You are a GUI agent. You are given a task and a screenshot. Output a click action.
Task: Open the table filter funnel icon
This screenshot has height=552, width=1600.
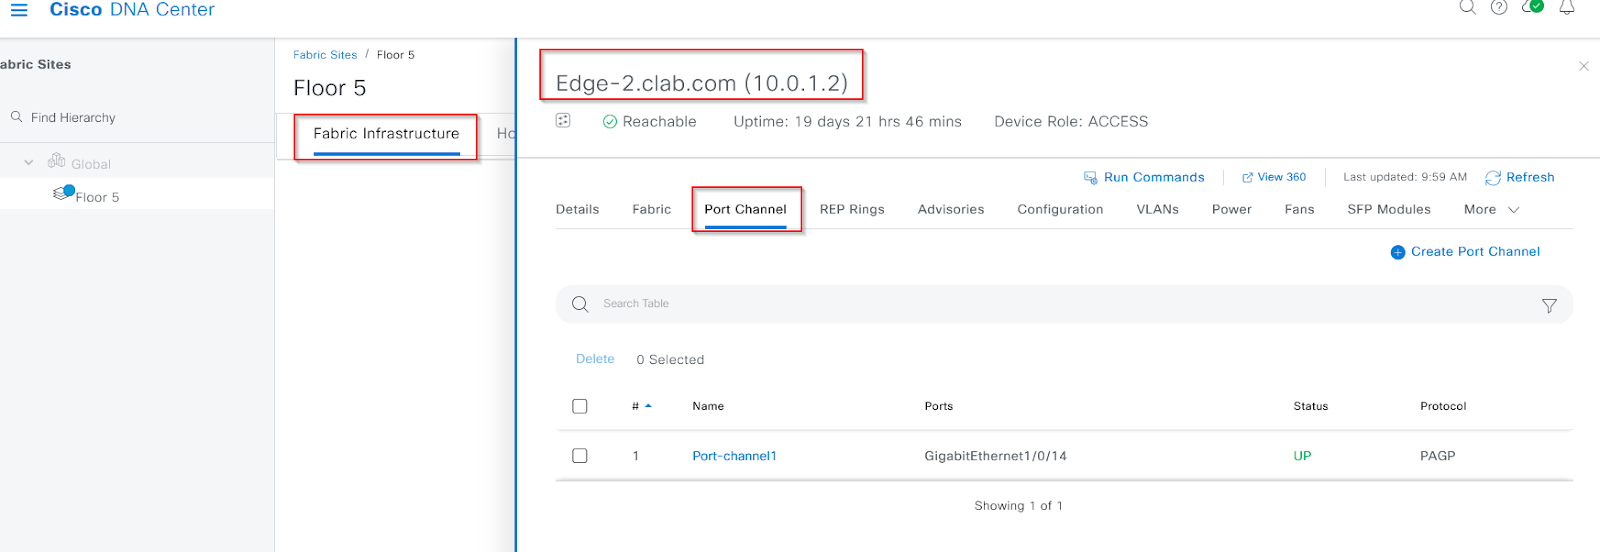tap(1549, 305)
